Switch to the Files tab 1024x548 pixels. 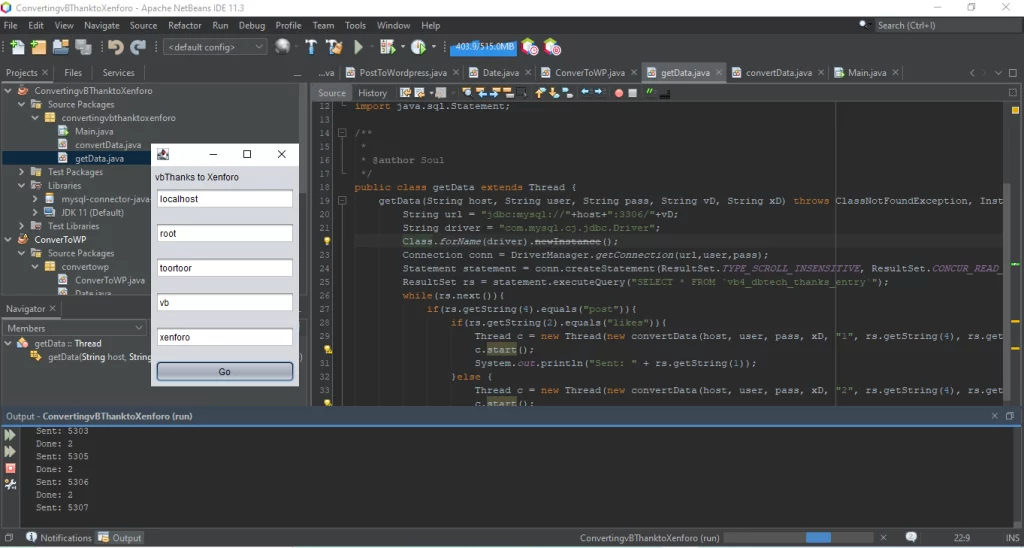point(73,73)
